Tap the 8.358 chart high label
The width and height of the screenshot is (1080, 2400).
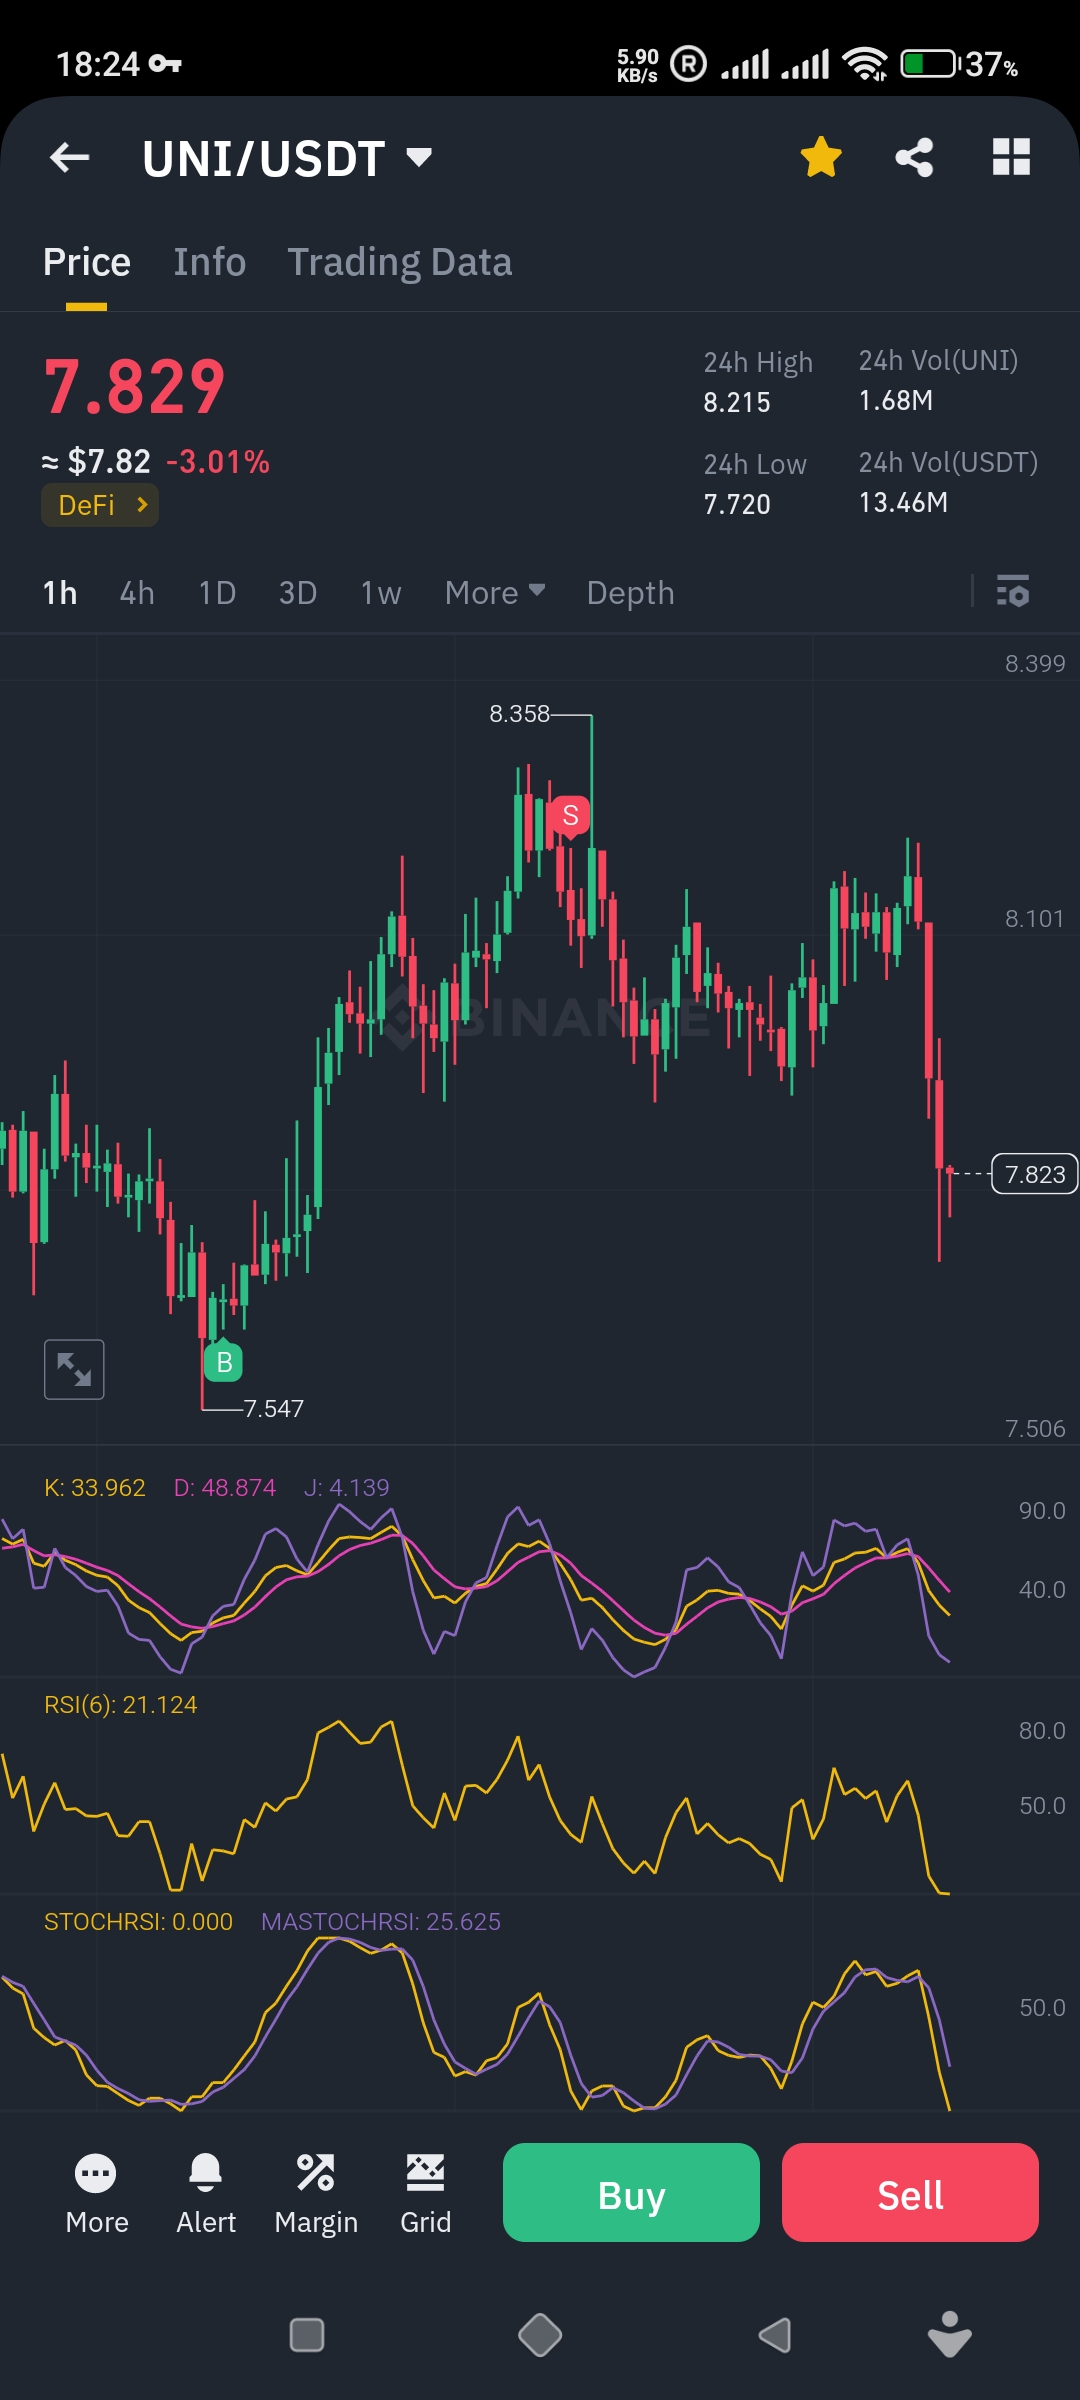(519, 713)
